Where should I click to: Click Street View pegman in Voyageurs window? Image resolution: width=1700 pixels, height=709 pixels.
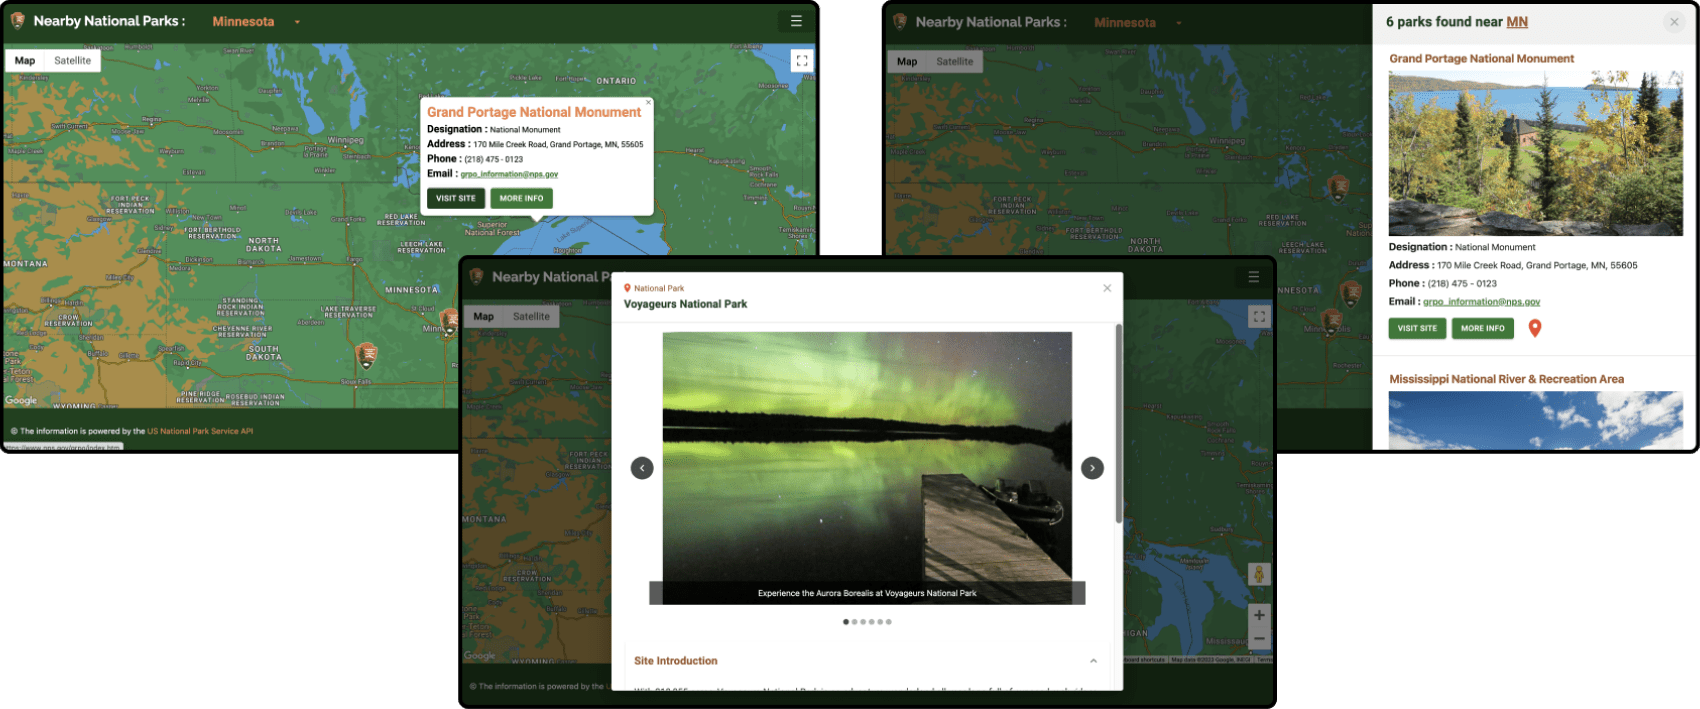click(1259, 574)
